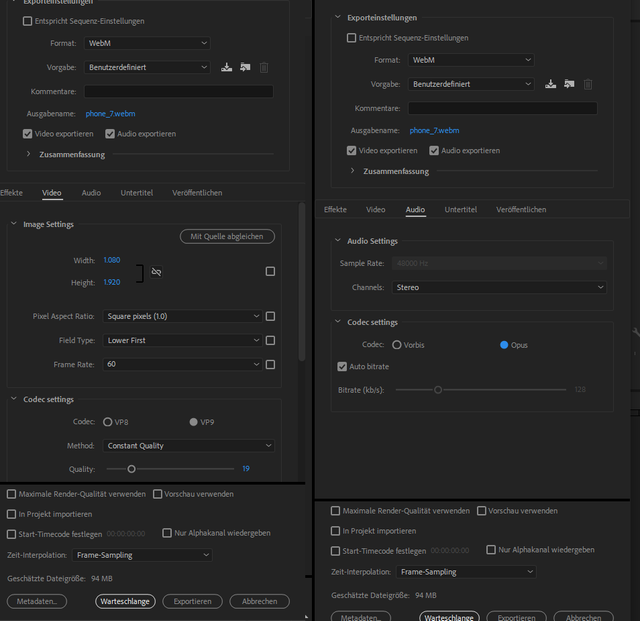Viewport: 640px width, 621px height.
Task: Select the Vorbis audio codec
Action: [397, 345]
